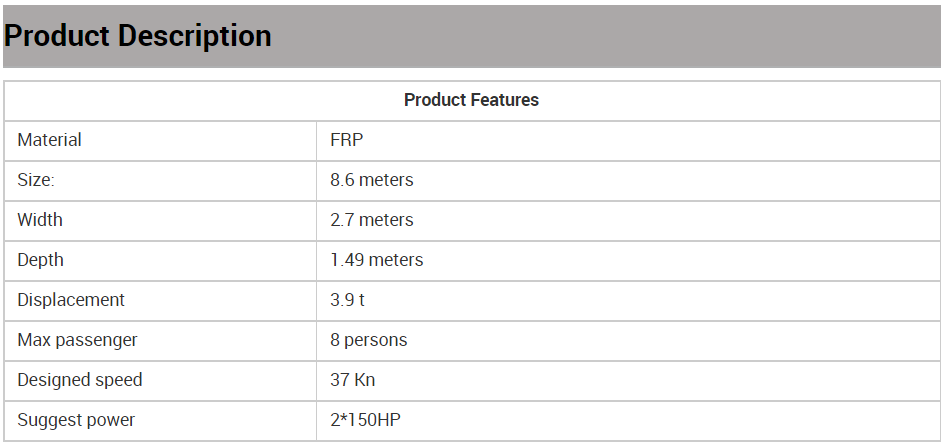
Task: Select the Suggest power label cell
Action: click(x=76, y=420)
